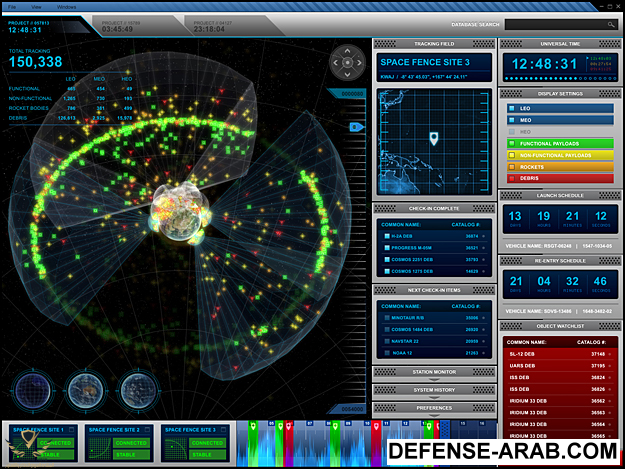Expand the Station Monitor panel
This screenshot has width=625, height=469.
(434, 371)
